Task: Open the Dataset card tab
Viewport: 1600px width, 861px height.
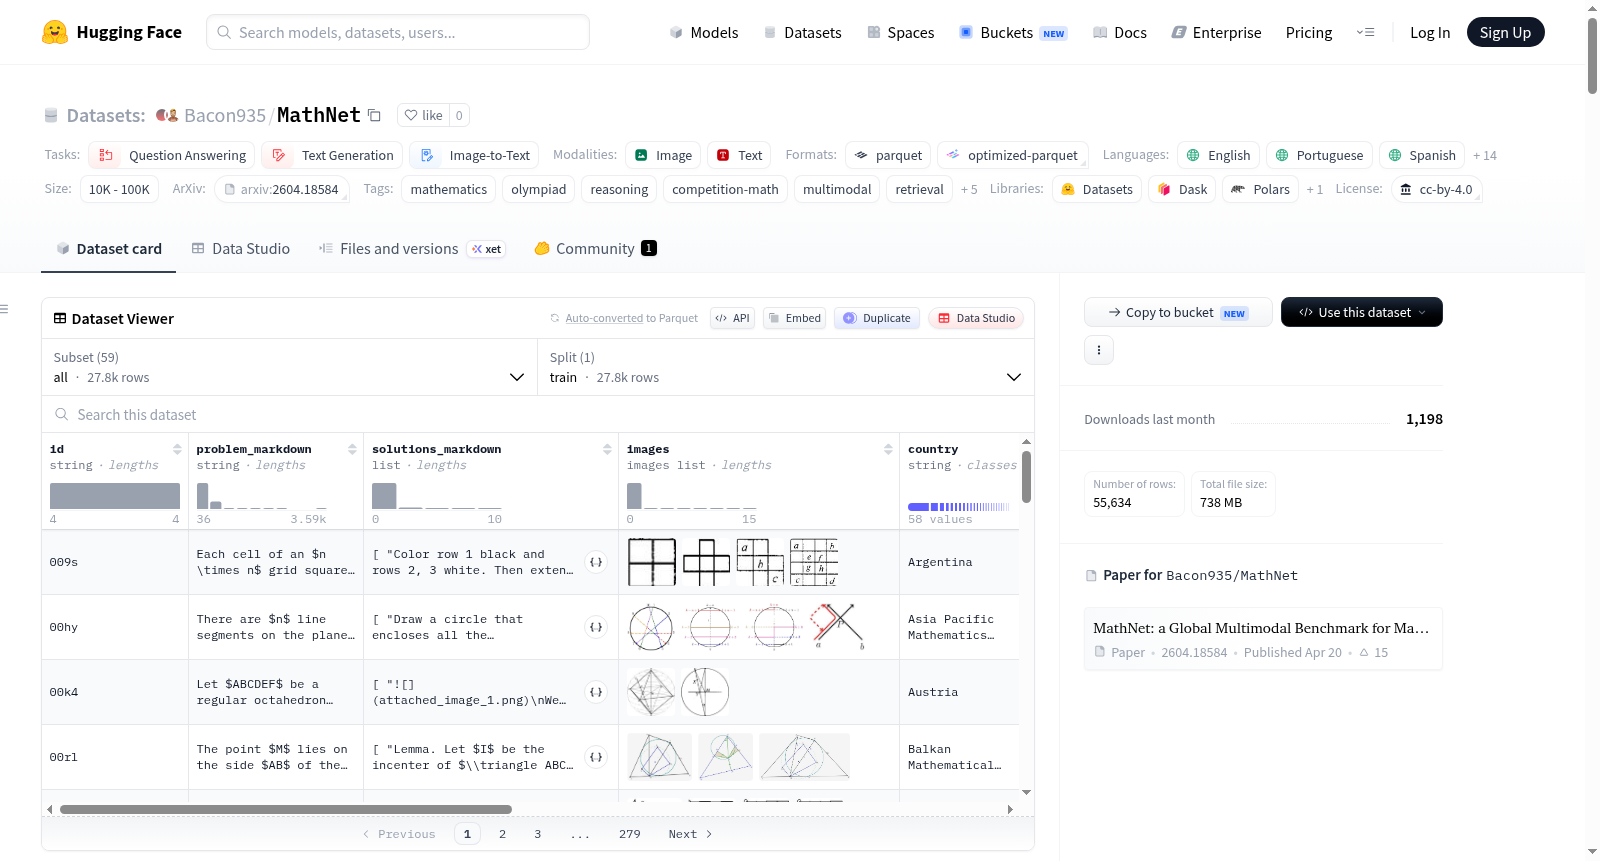Action: (x=109, y=249)
